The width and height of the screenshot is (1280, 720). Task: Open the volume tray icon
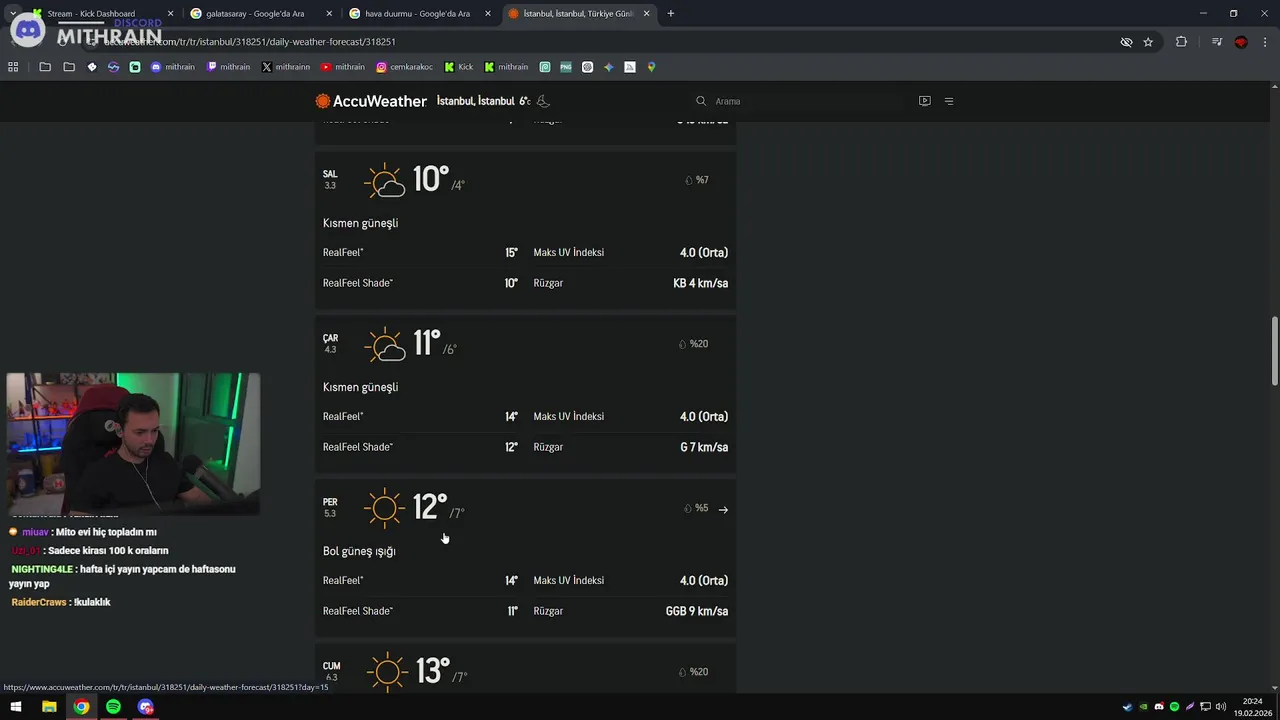click(x=1220, y=707)
